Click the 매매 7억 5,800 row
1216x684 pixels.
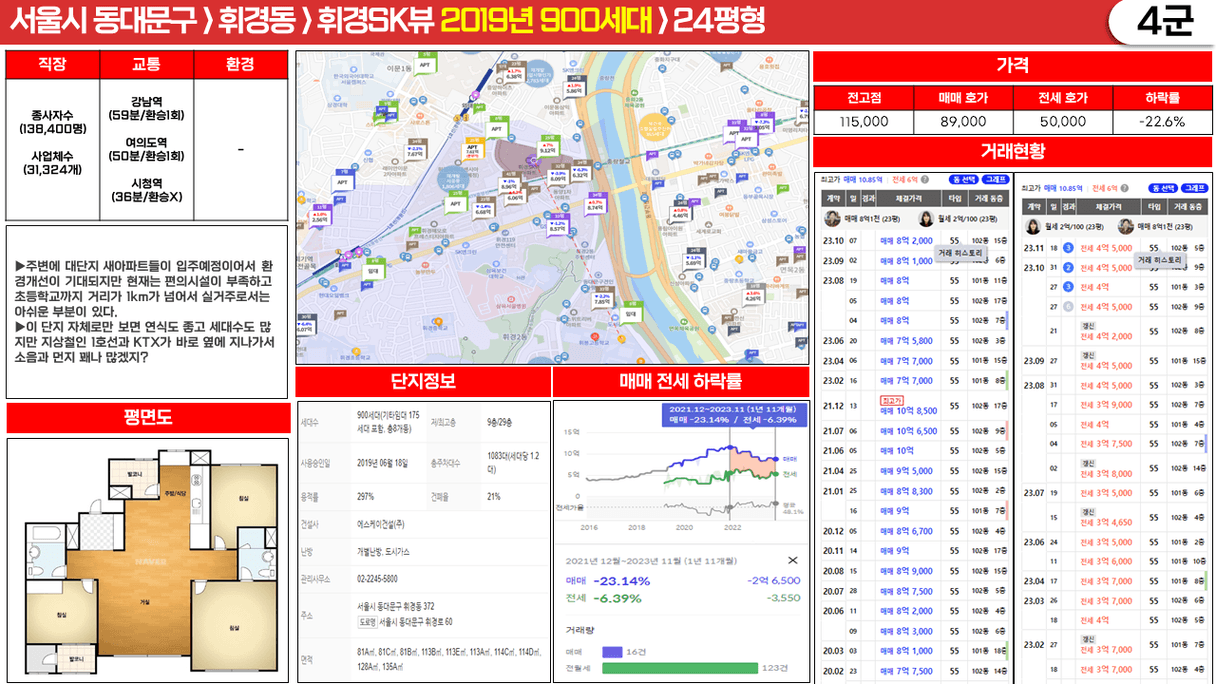coord(915,340)
